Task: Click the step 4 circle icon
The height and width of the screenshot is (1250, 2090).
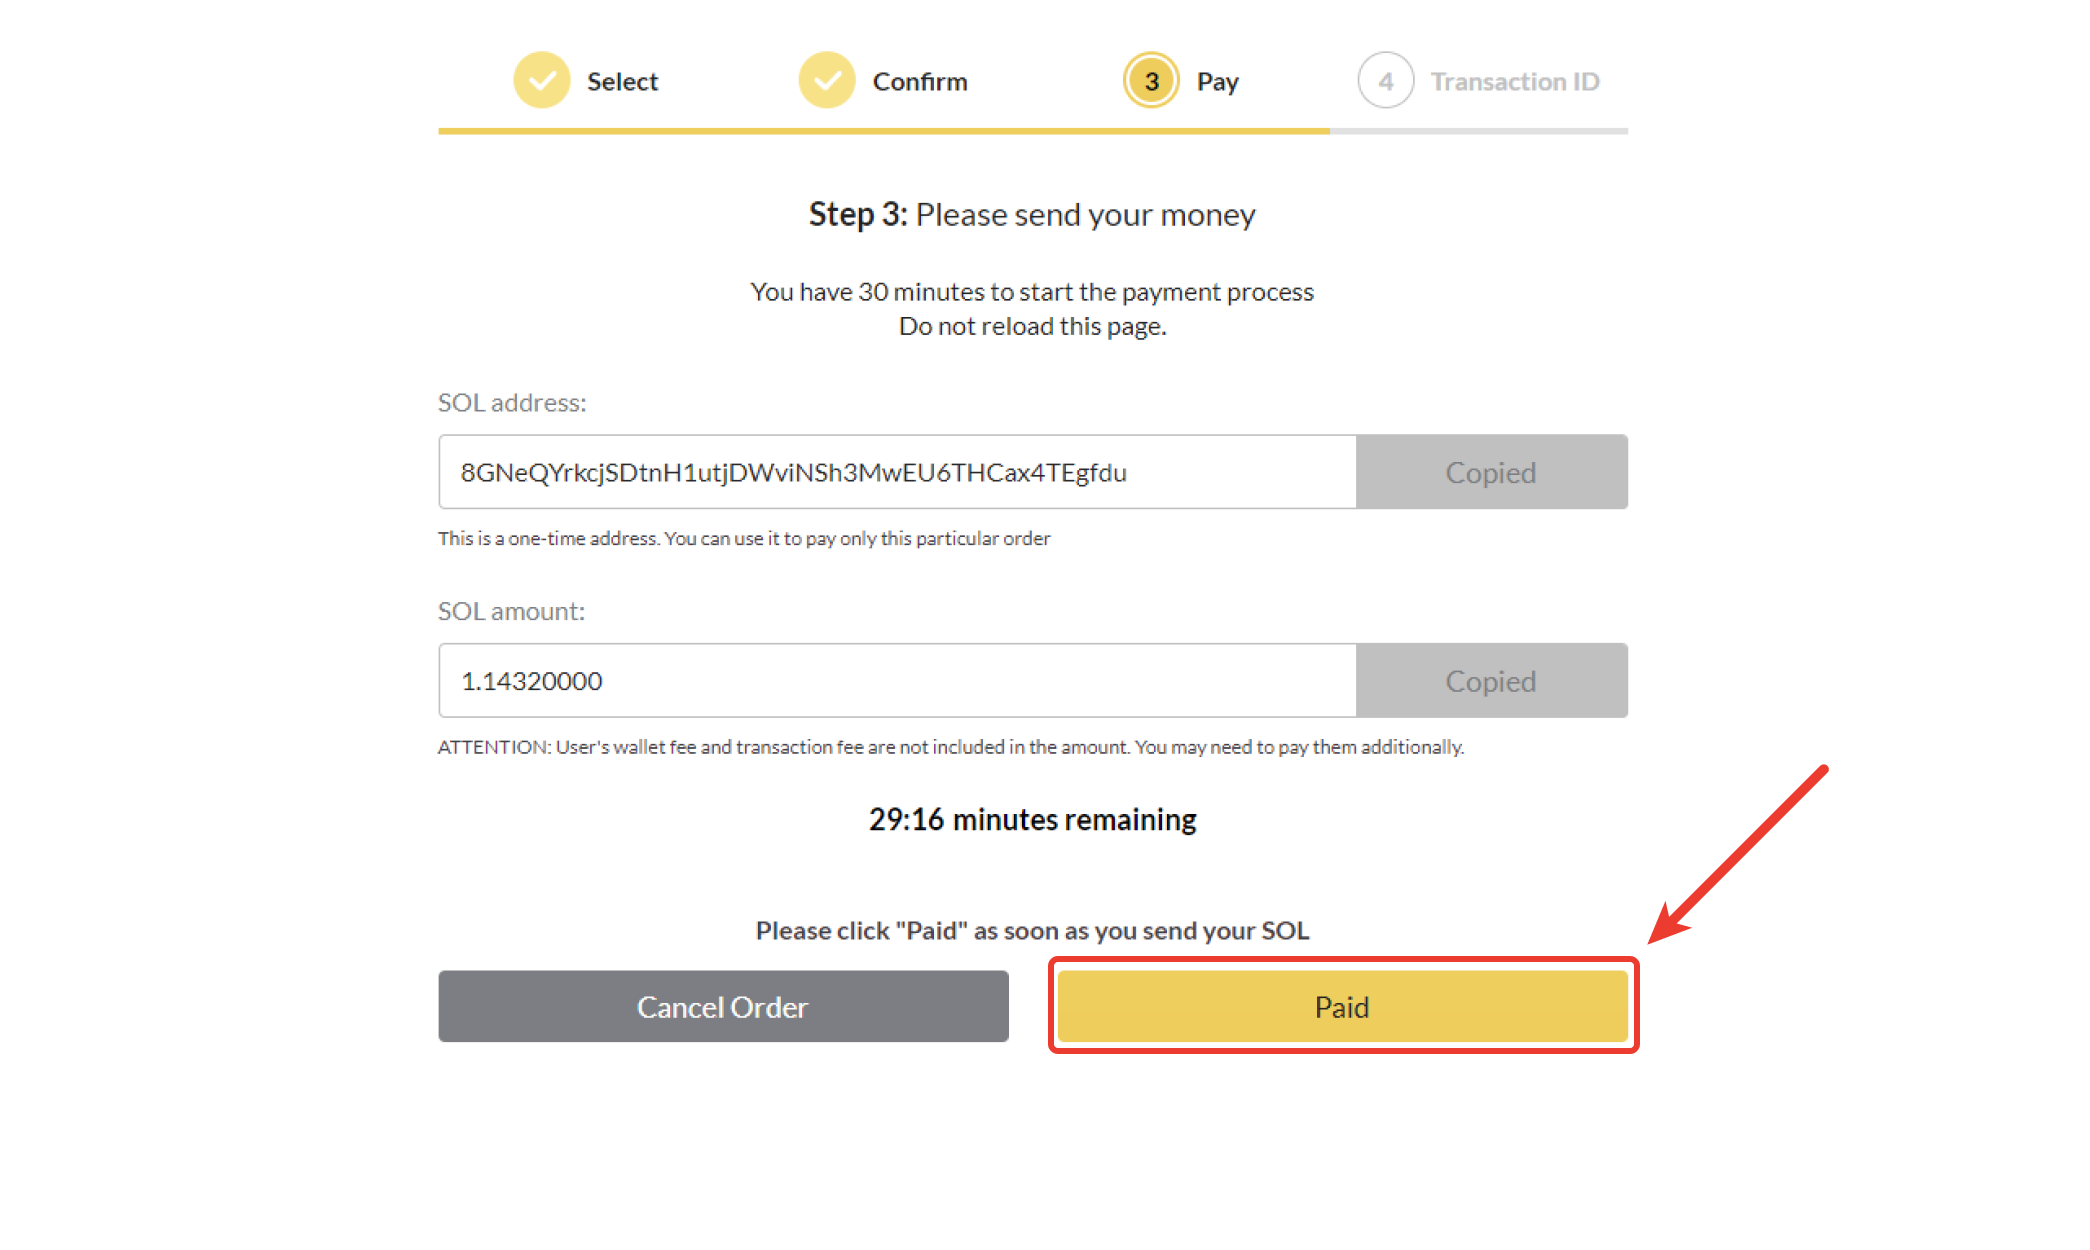Action: pyautogui.click(x=1385, y=81)
